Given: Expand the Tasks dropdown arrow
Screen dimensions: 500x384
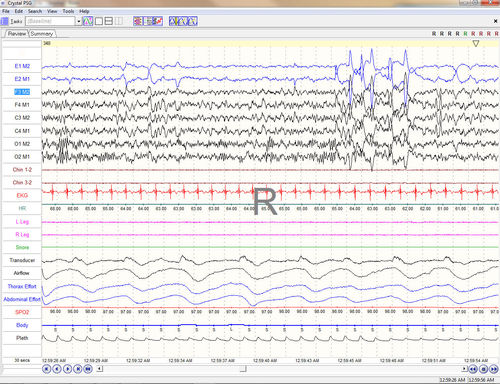Looking at the screenshot, I should [79, 21].
